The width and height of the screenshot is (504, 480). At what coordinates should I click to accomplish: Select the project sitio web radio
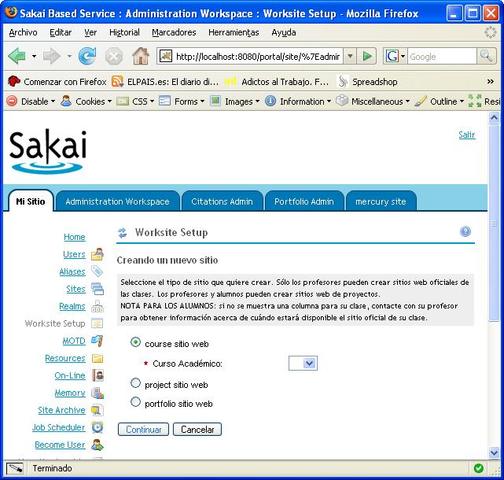point(135,383)
